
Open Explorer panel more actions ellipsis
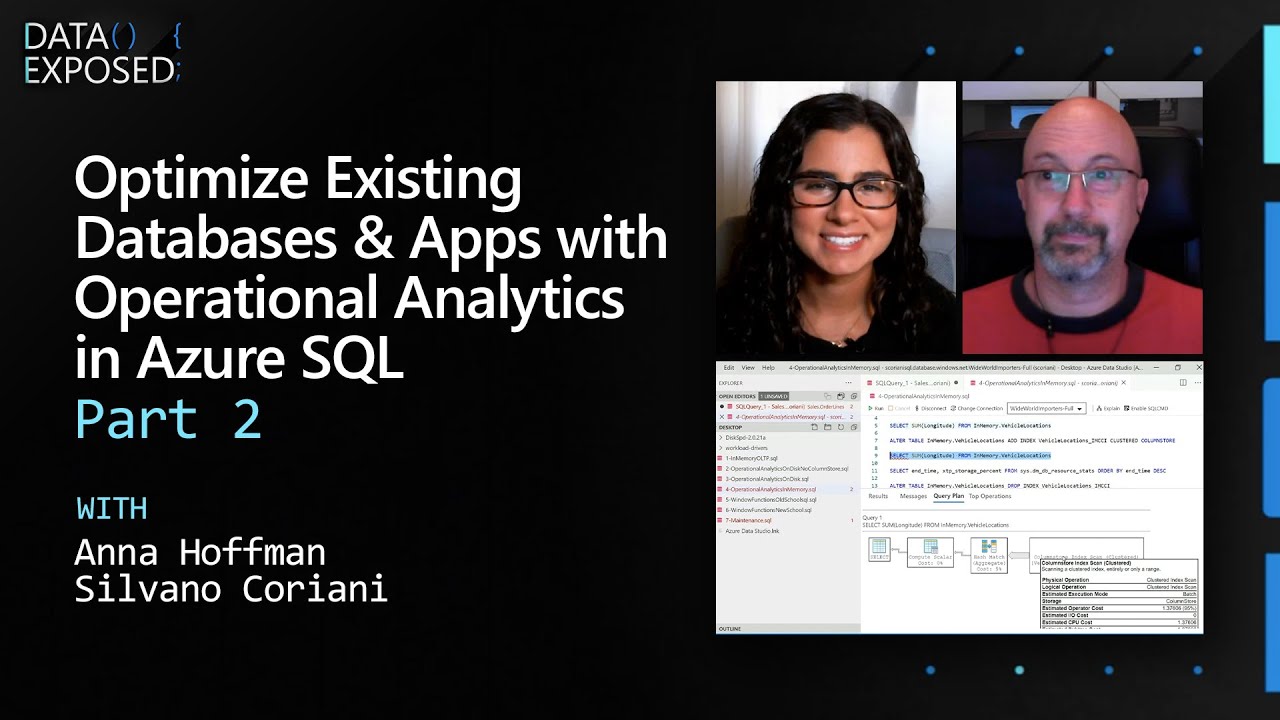click(x=848, y=383)
